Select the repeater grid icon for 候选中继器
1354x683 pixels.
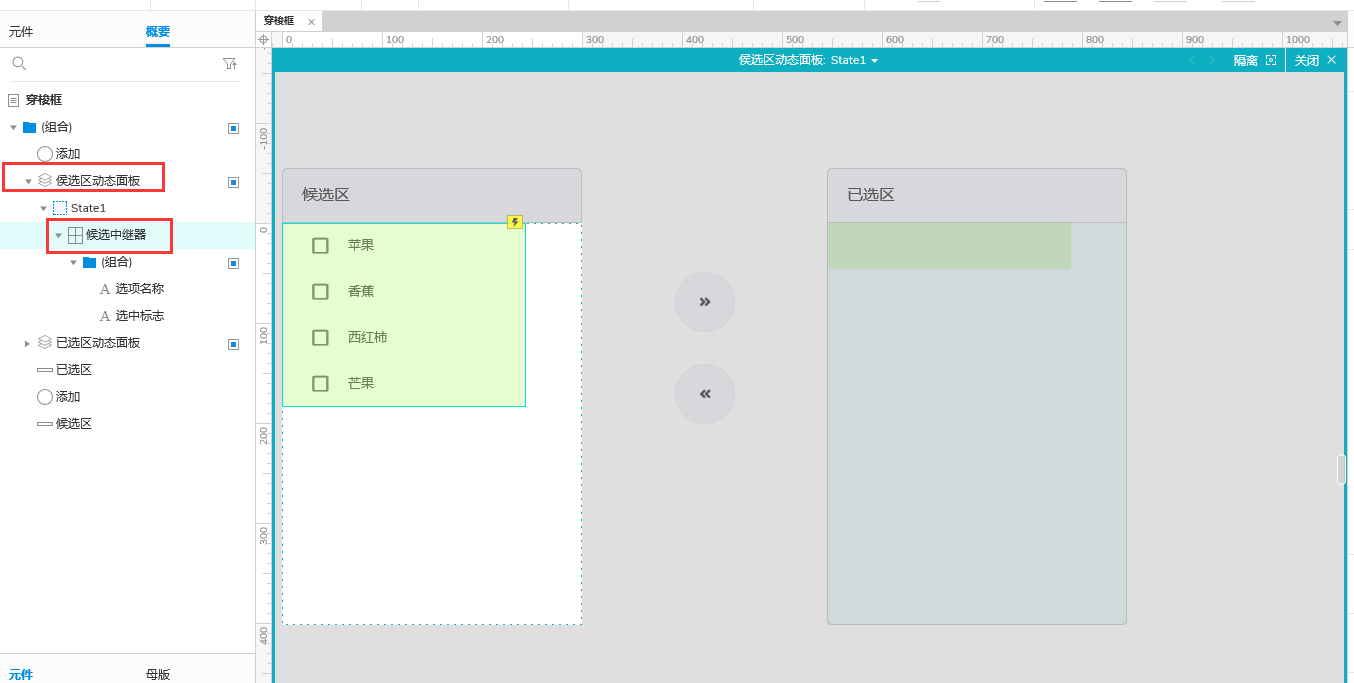click(75, 235)
